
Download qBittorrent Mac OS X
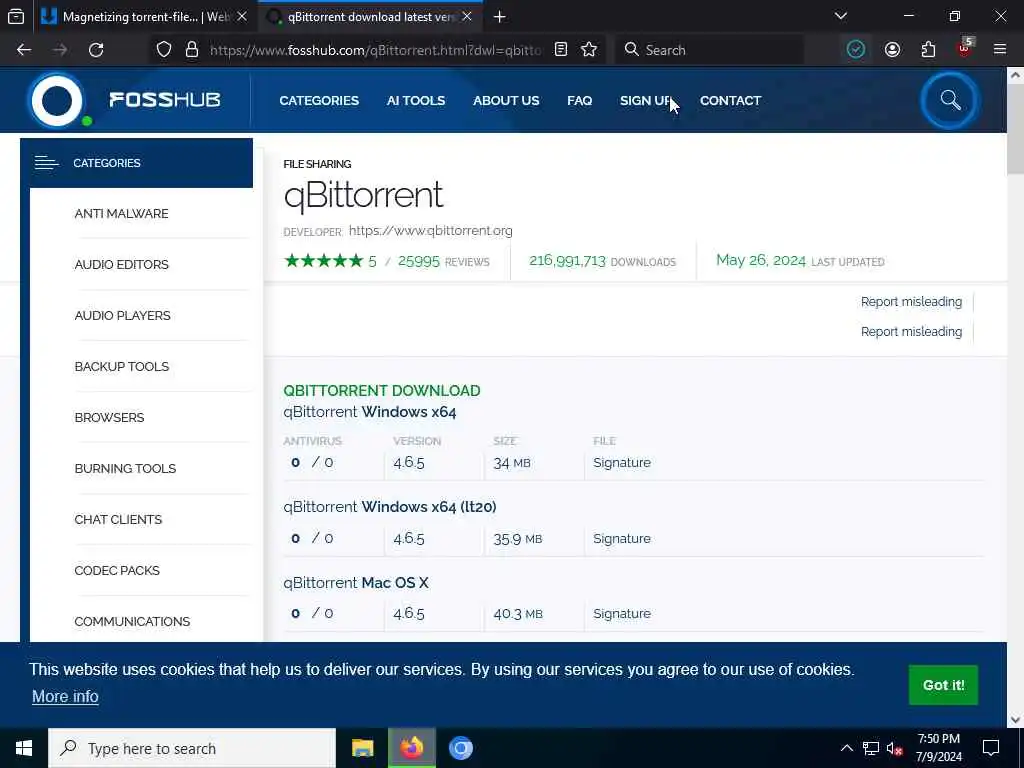(x=356, y=583)
